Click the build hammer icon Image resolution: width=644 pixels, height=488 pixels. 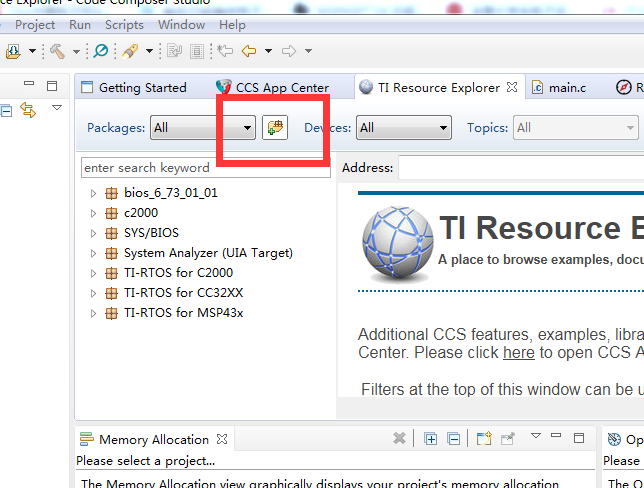(x=58, y=51)
